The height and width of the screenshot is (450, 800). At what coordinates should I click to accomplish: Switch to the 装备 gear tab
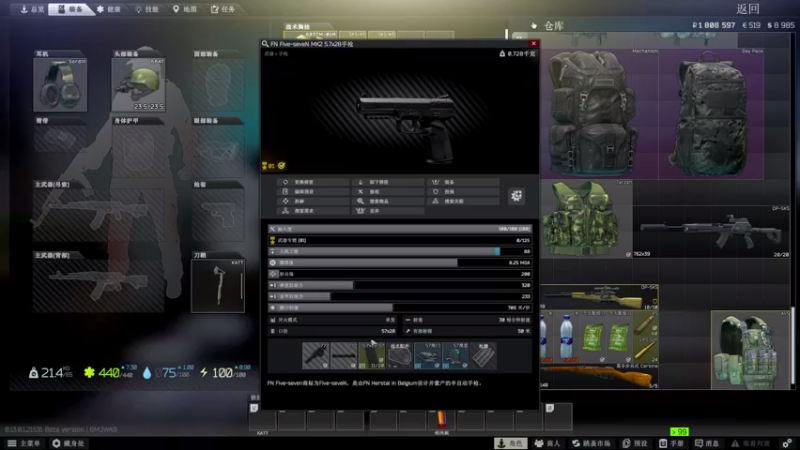pos(70,9)
